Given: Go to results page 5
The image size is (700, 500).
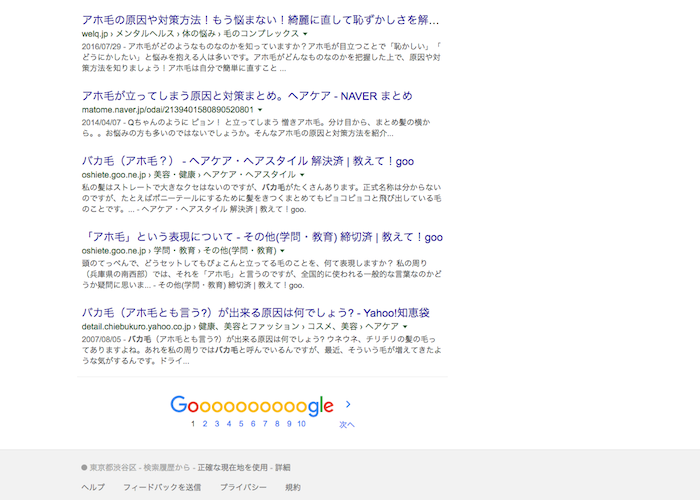Looking at the screenshot, I should pyautogui.click(x=241, y=424).
